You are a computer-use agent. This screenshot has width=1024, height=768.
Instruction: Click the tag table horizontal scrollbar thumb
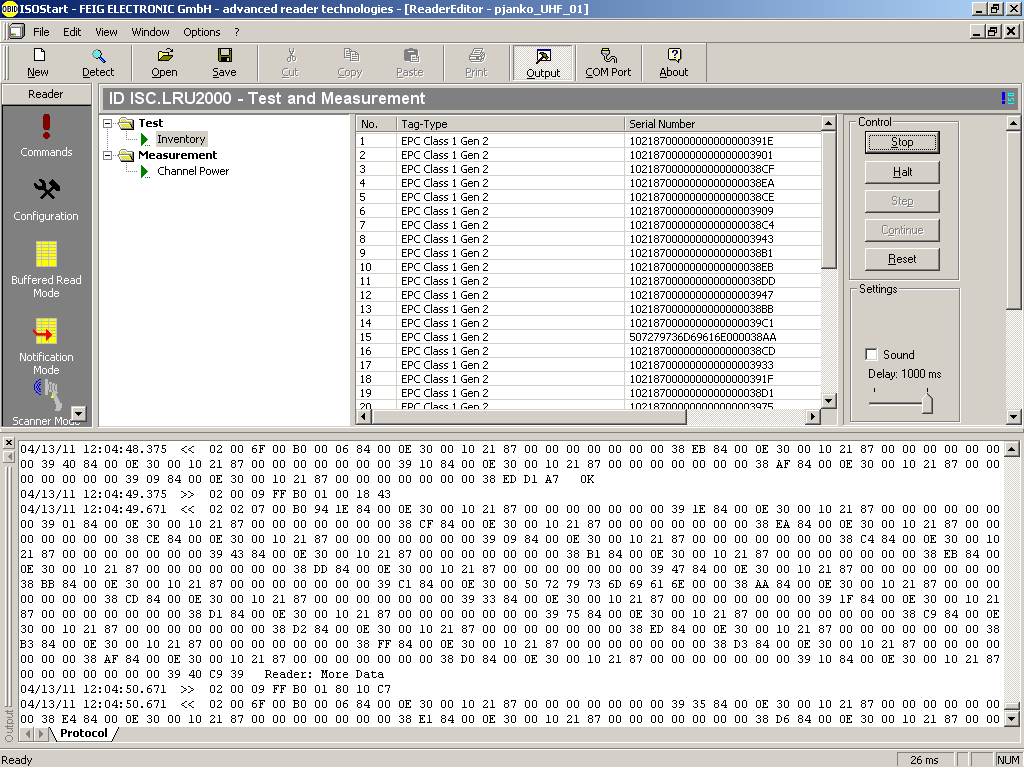click(x=529, y=417)
